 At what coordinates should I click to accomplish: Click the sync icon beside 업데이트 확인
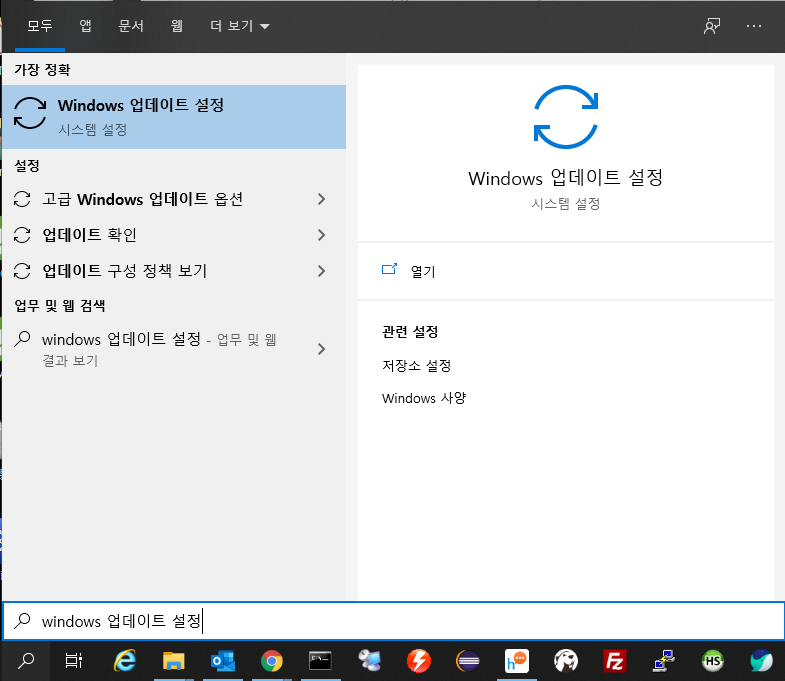pyautogui.click(x=22, y=235)
